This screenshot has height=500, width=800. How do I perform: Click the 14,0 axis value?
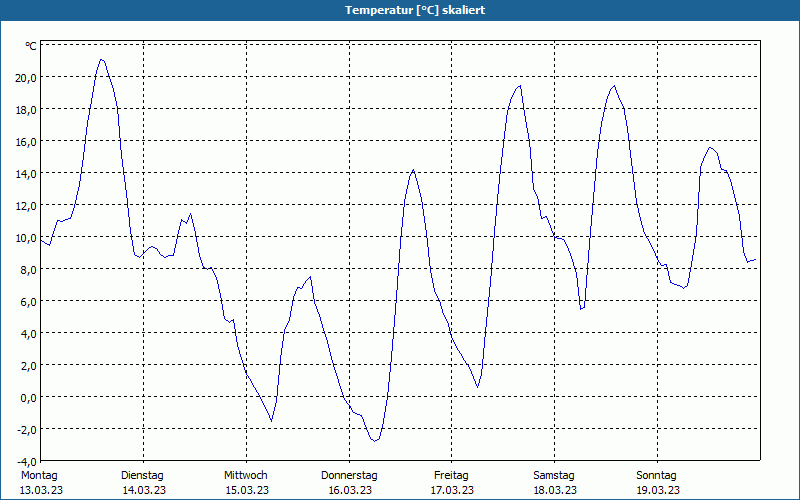click(x=26, y=174)
